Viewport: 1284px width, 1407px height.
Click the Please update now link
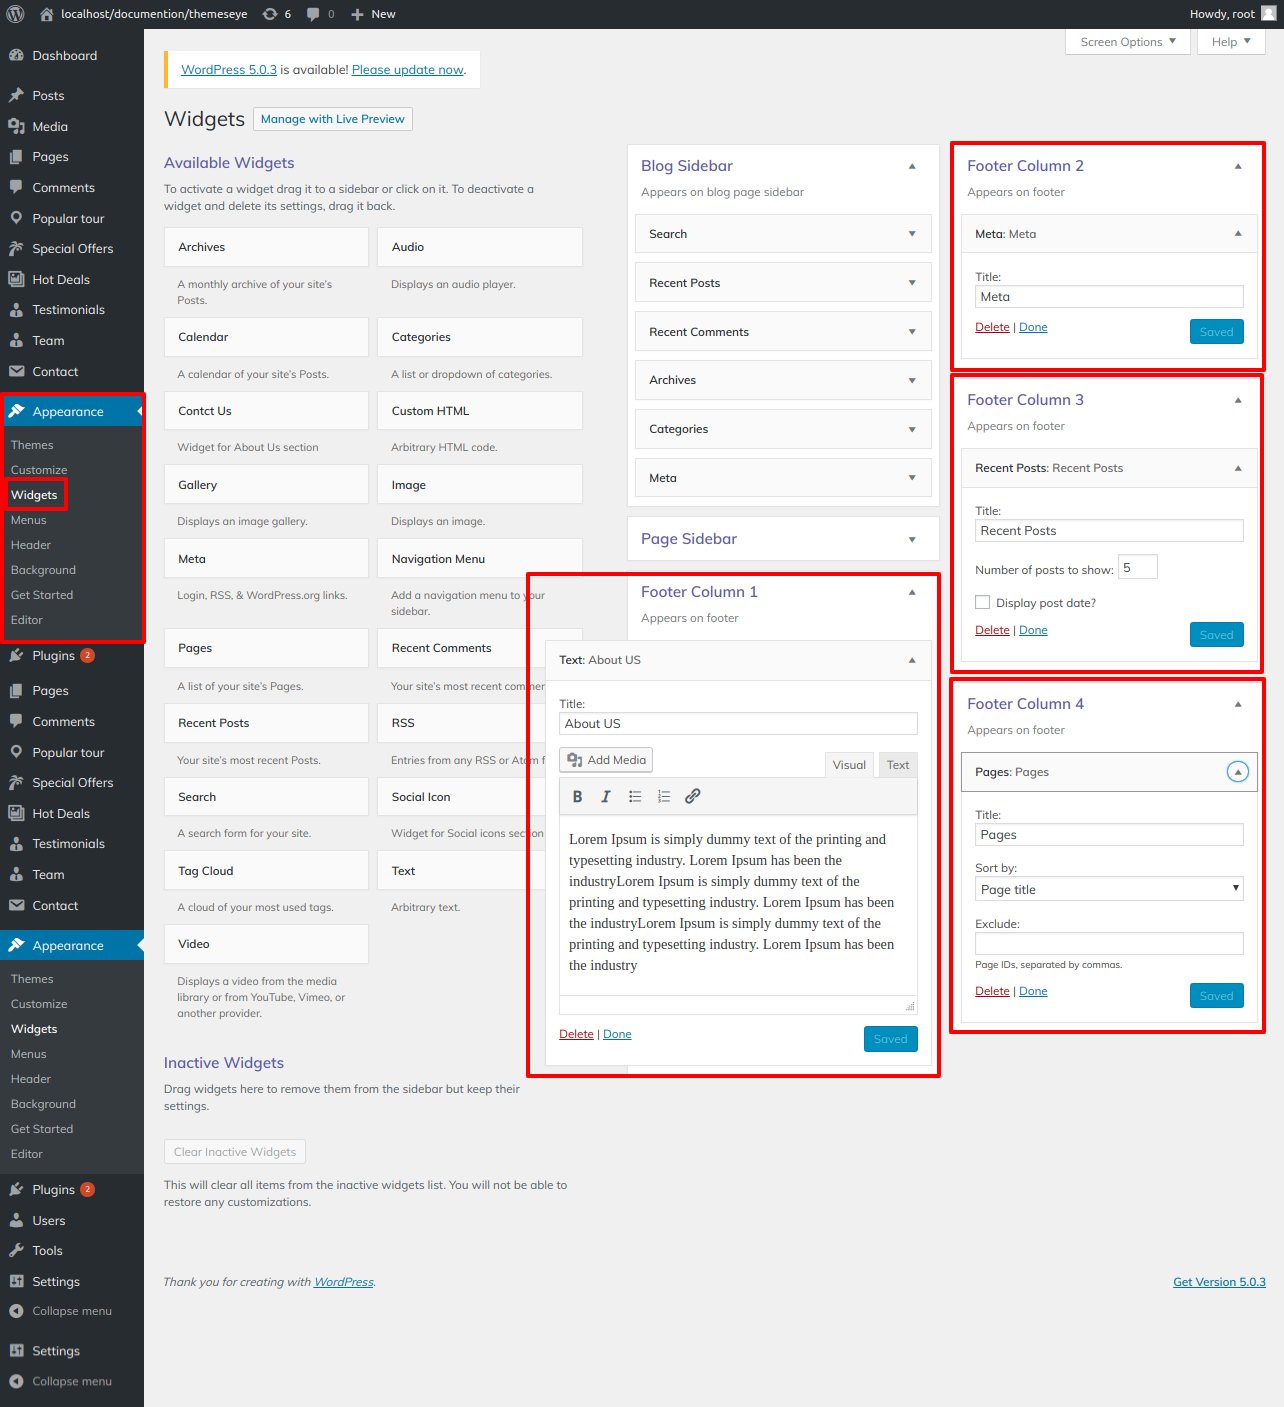pyautogui.click(x=408, y=70)
